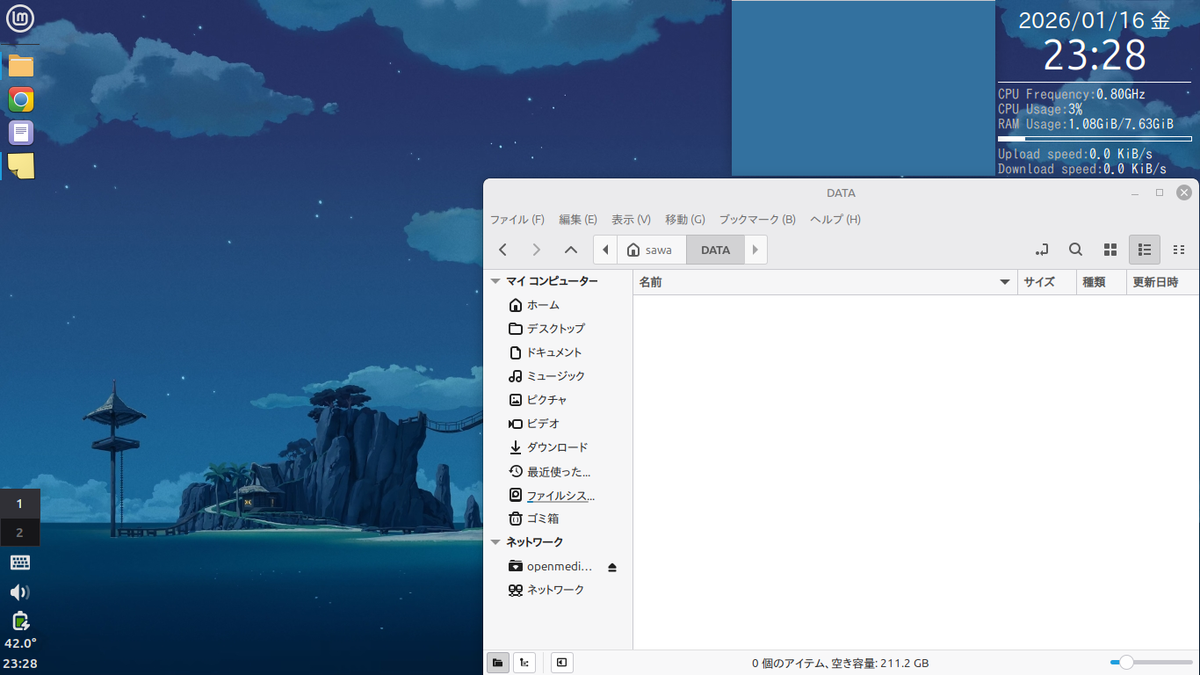Open the 編集 (E) menu
1200x675 pixels.
tap(578, 219)
